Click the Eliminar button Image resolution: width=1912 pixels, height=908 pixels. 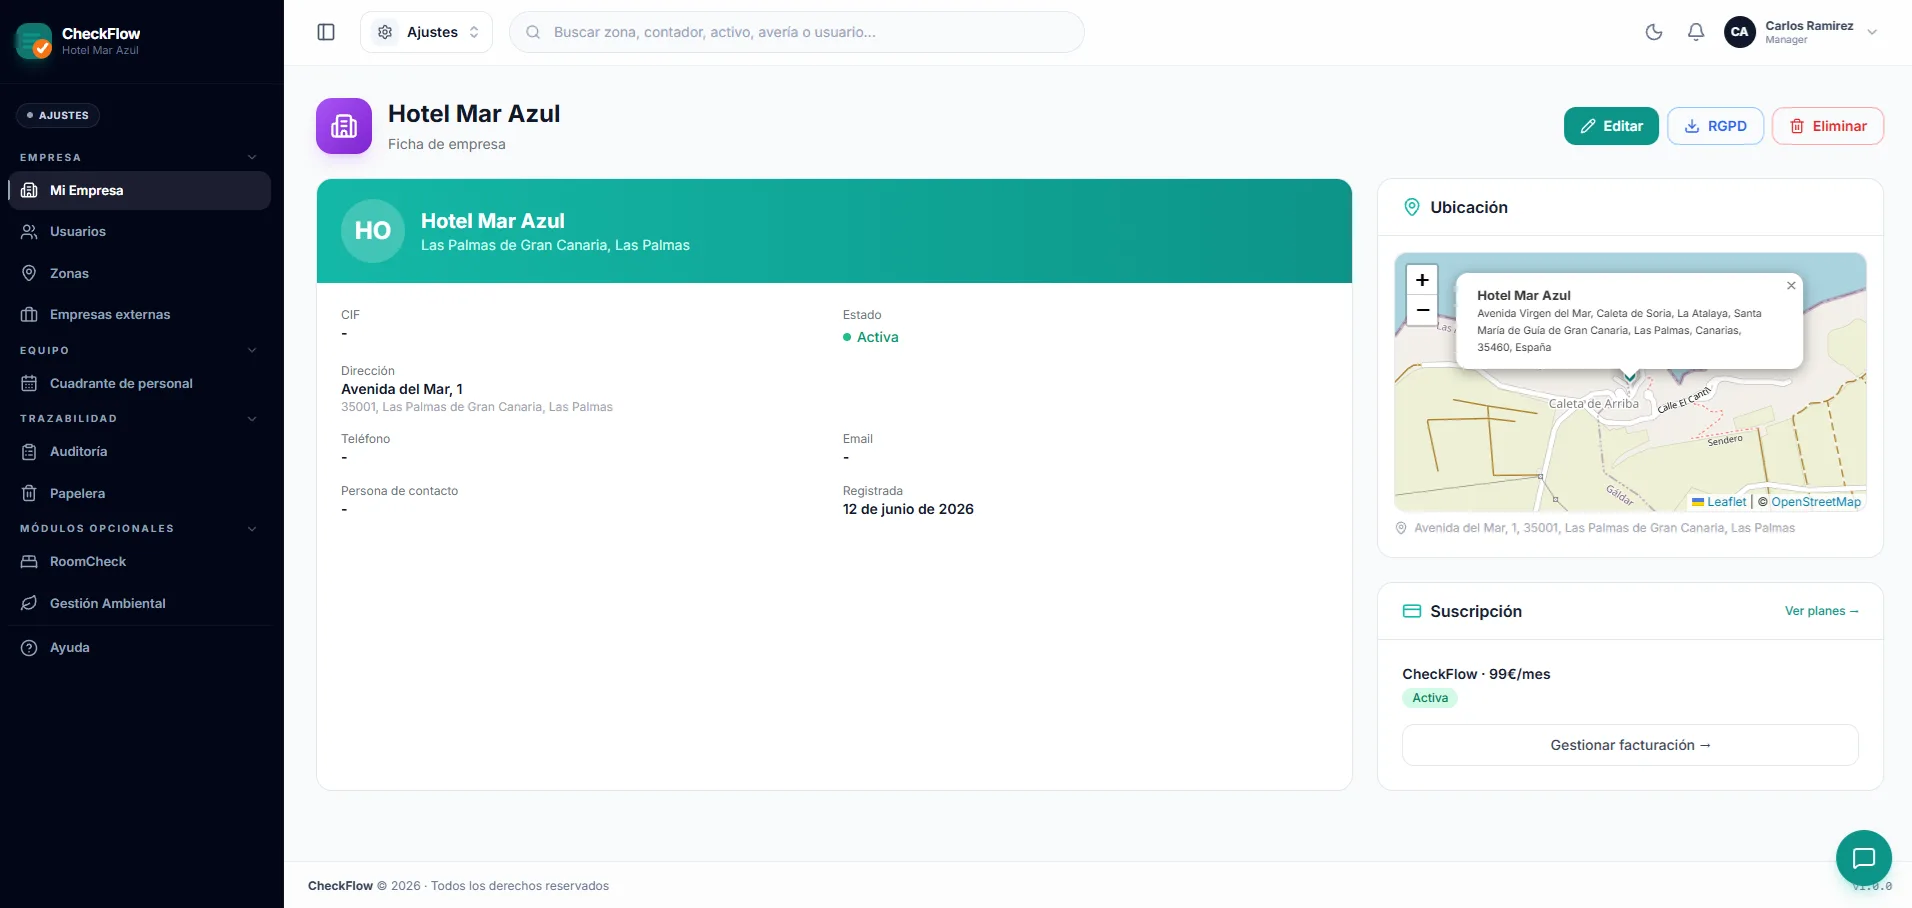coord(1828,126)
